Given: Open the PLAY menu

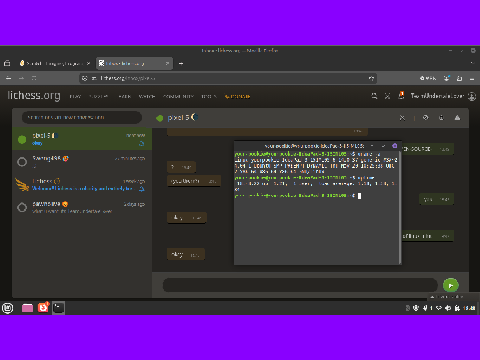Looking at the screenshot, I should (75, 96).
